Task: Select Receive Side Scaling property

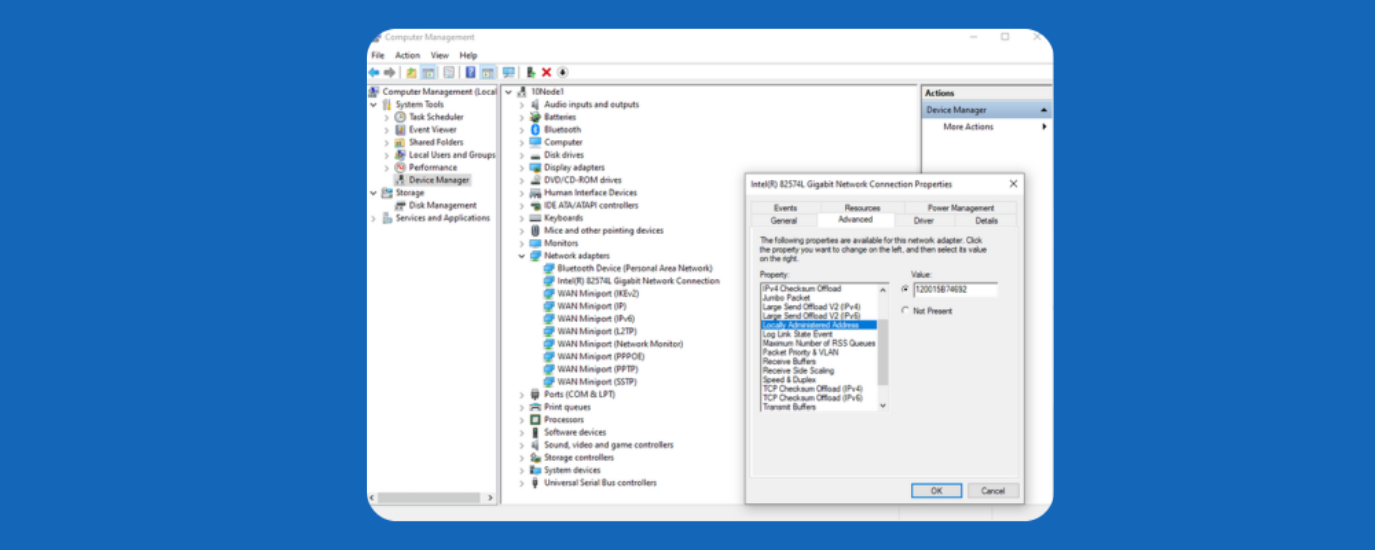Action: point(798,371)
